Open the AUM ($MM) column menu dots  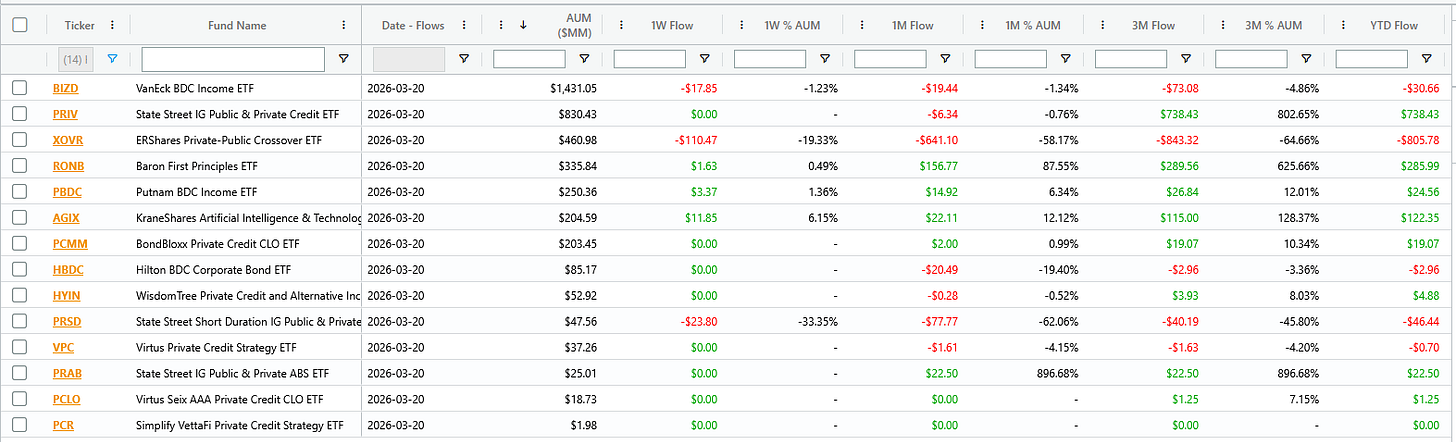click(x=502, y=25)
